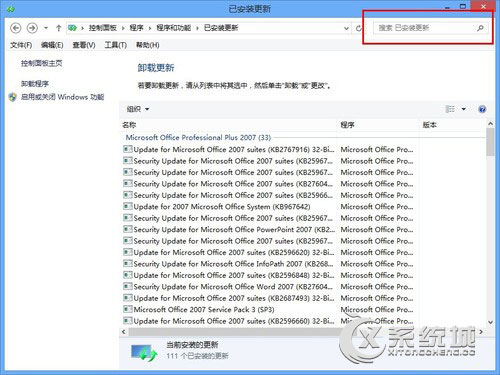Go to 控制面板主页 link
The width and height of the screenshot is (500, 375).
[x=42, y=63]
